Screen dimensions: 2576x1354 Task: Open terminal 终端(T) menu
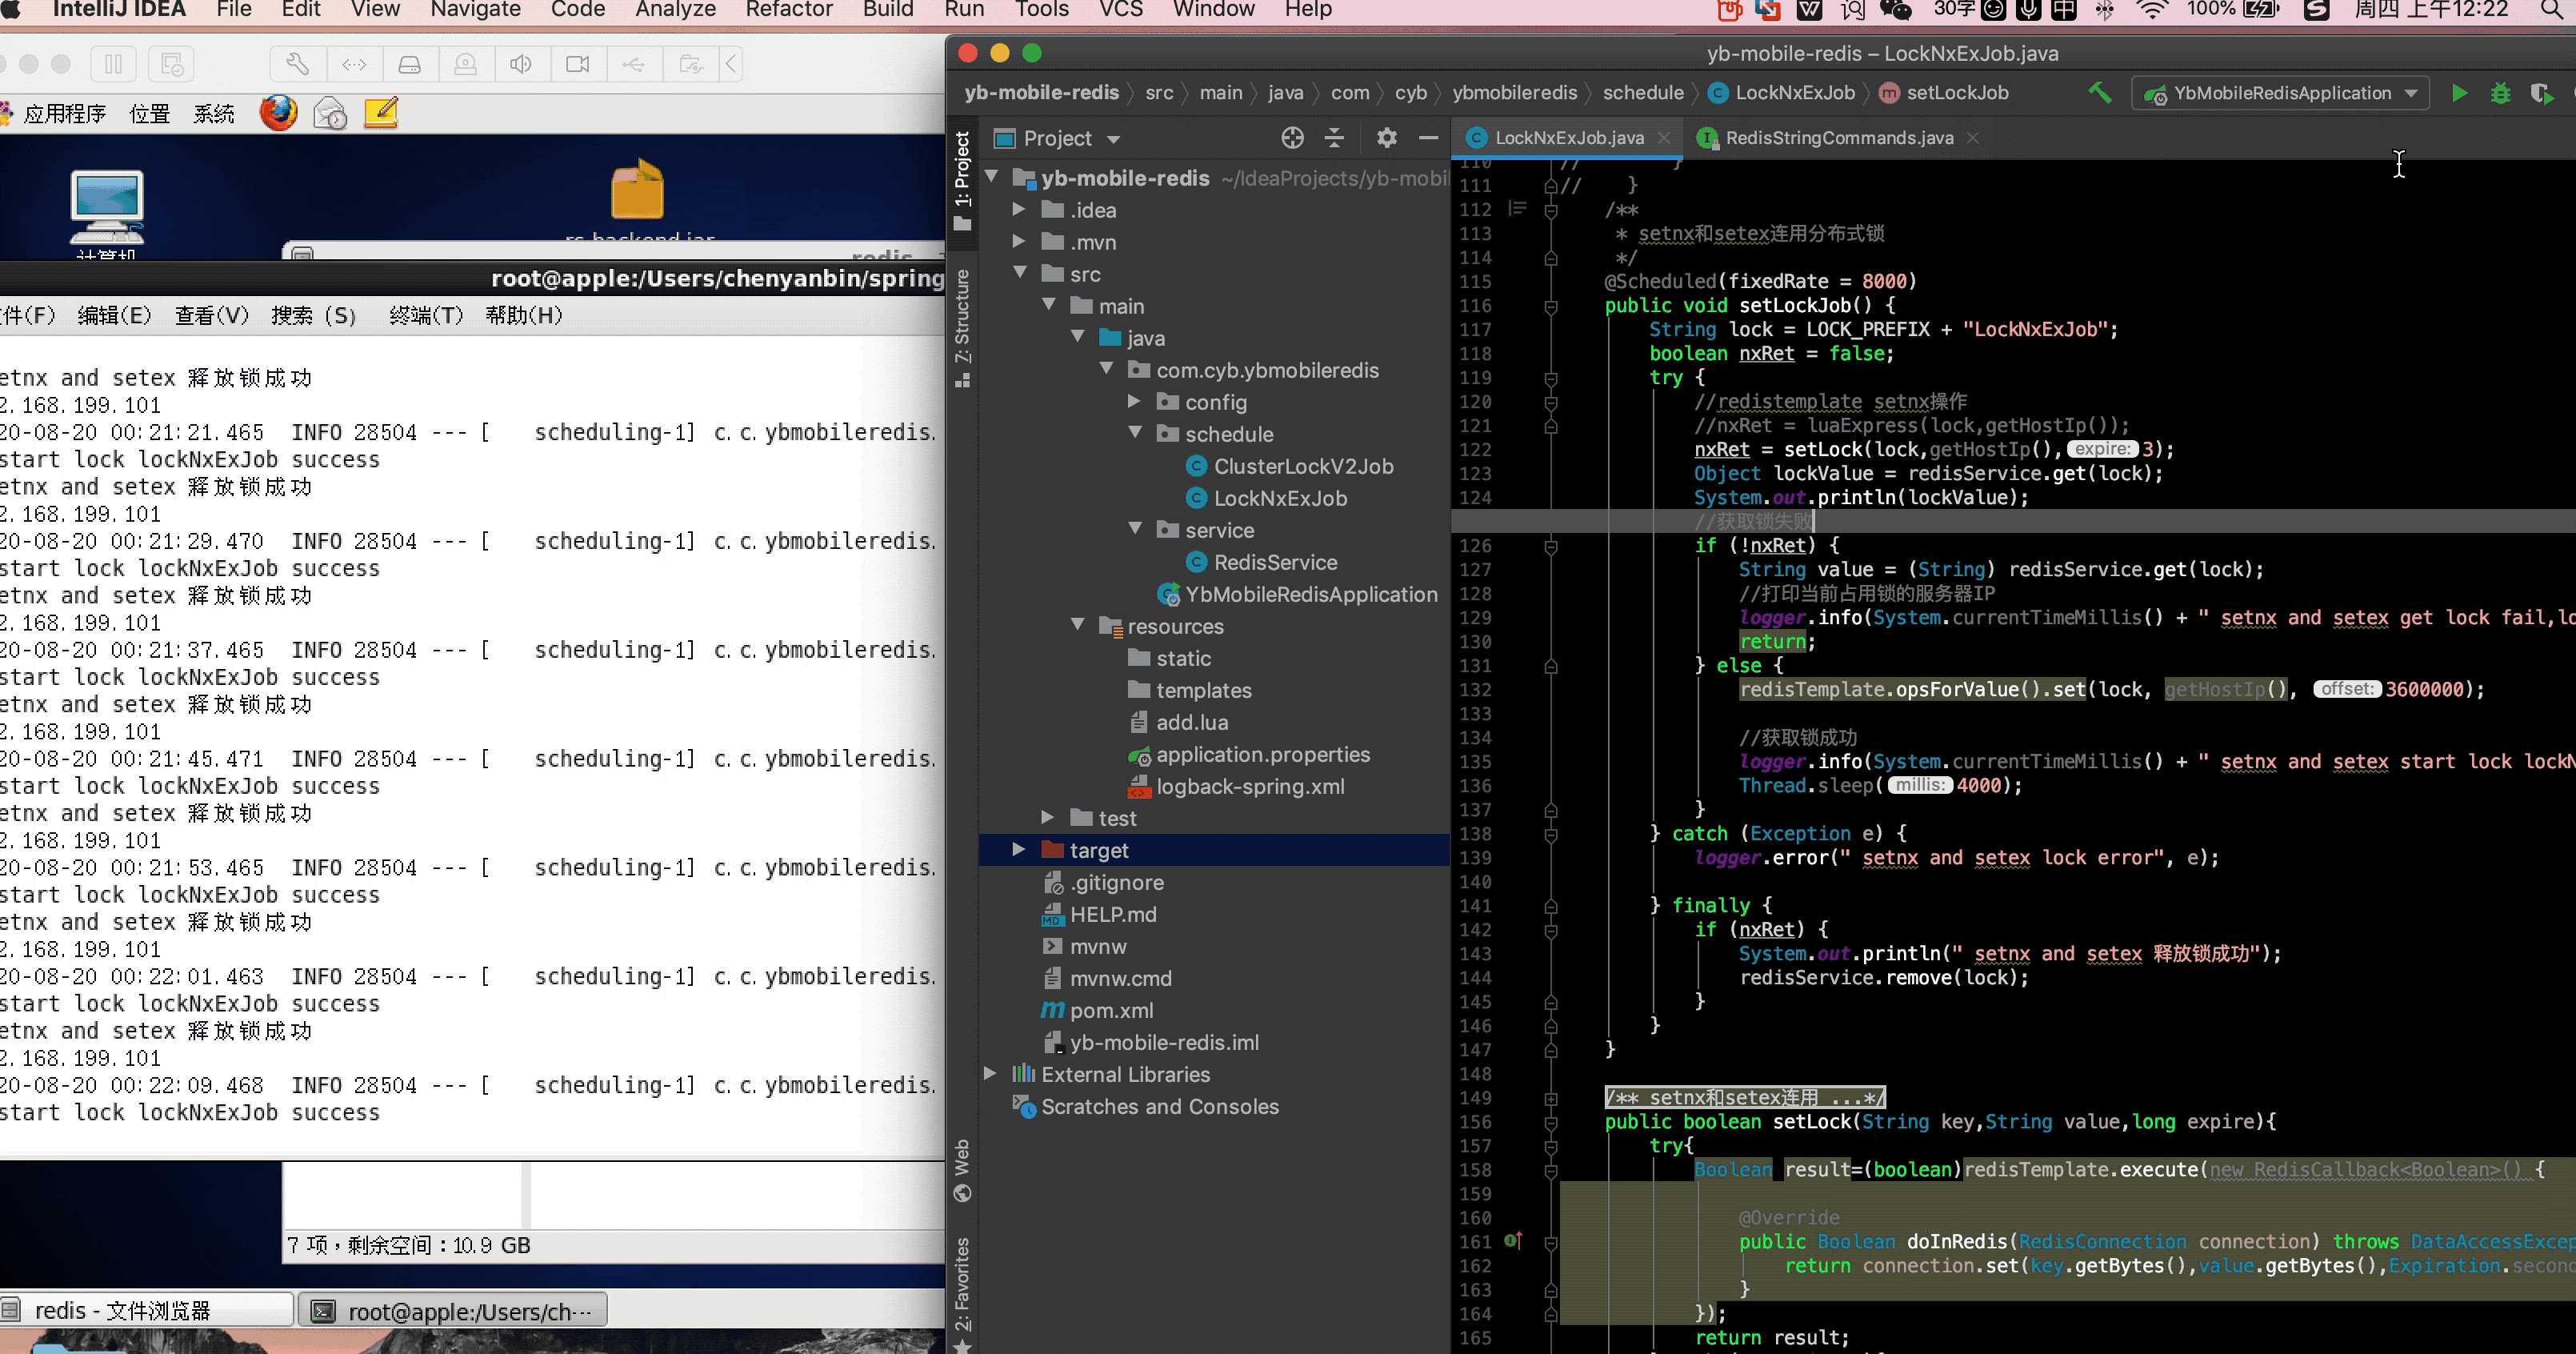coord(426,316)
